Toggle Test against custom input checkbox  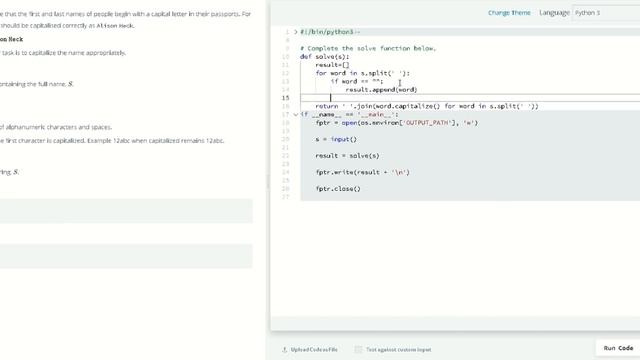pyautogui.click(x=358, y=349)
